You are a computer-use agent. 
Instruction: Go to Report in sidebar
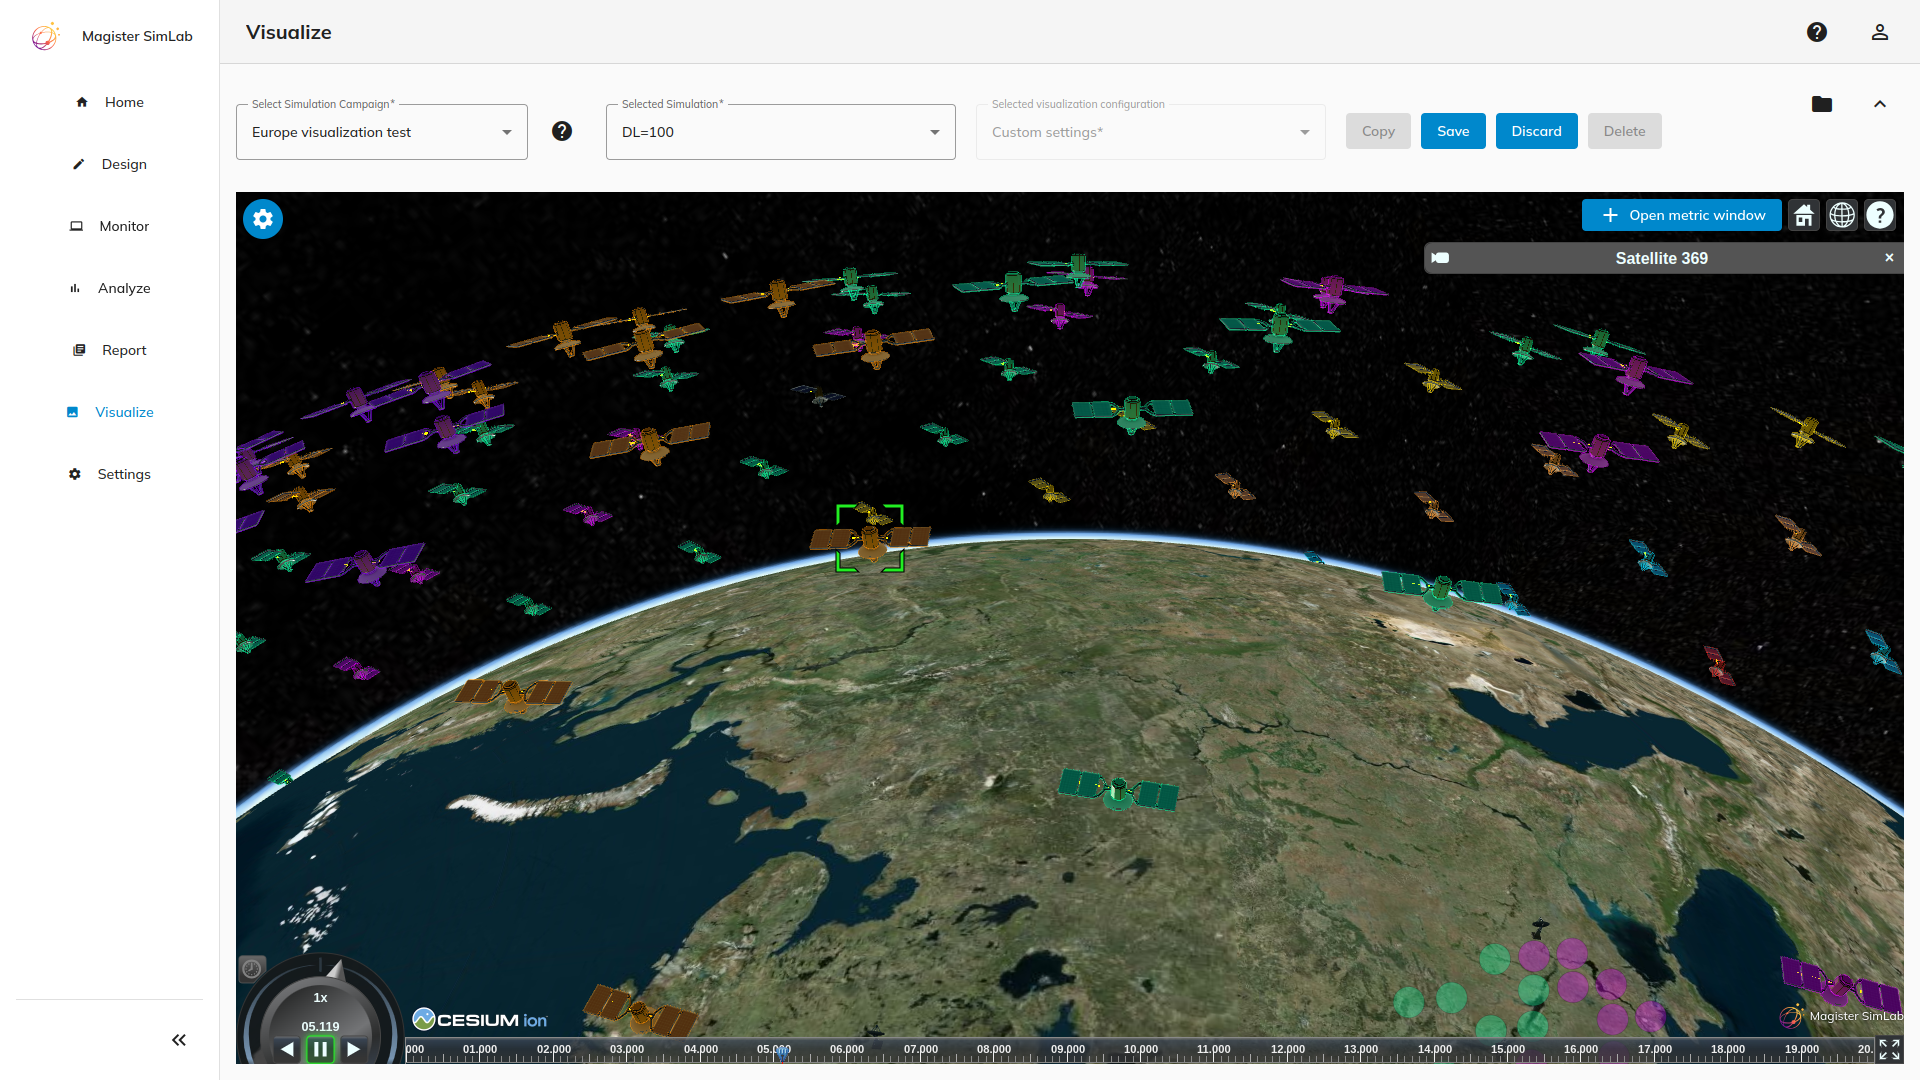(110, 350)
